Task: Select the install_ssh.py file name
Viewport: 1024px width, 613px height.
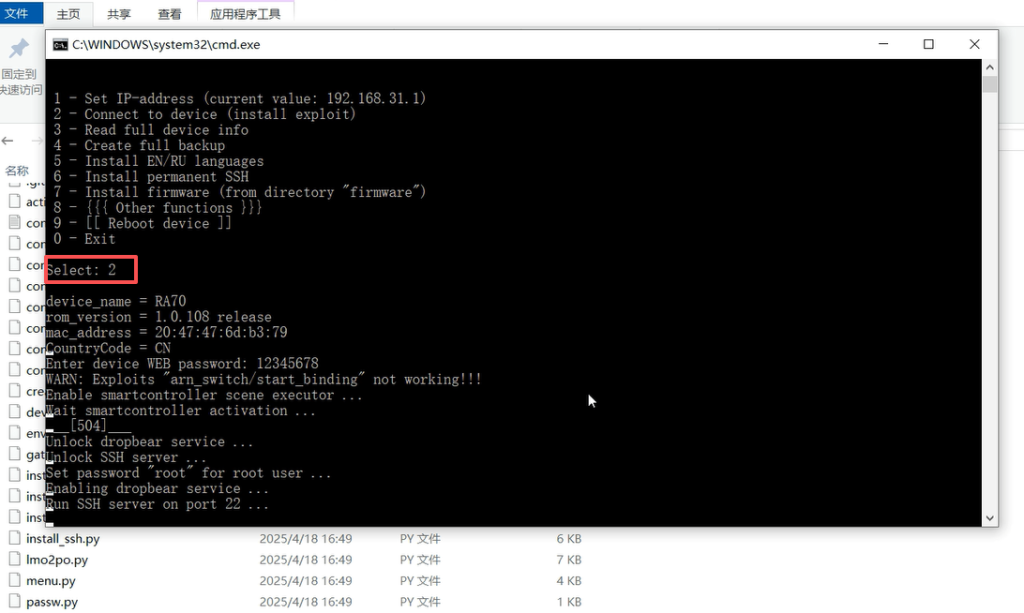Action: 63,539
